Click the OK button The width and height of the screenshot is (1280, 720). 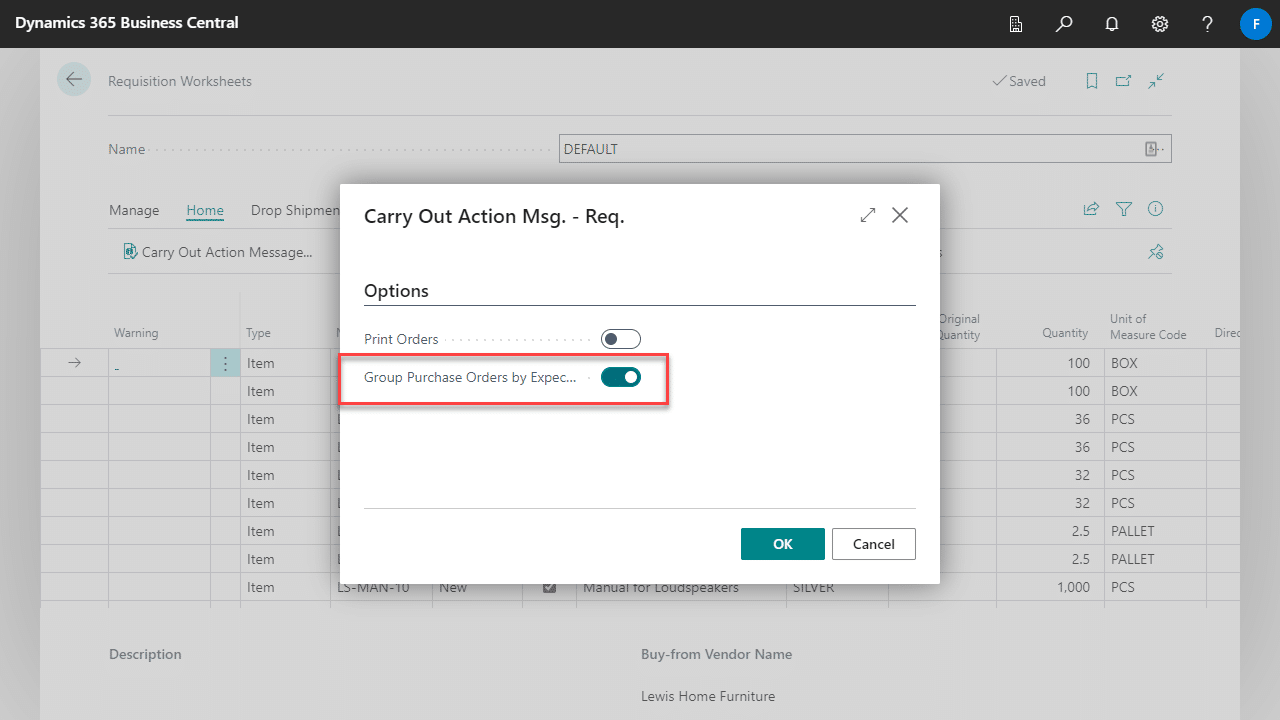pyautogui.click(x=783, y=544)
